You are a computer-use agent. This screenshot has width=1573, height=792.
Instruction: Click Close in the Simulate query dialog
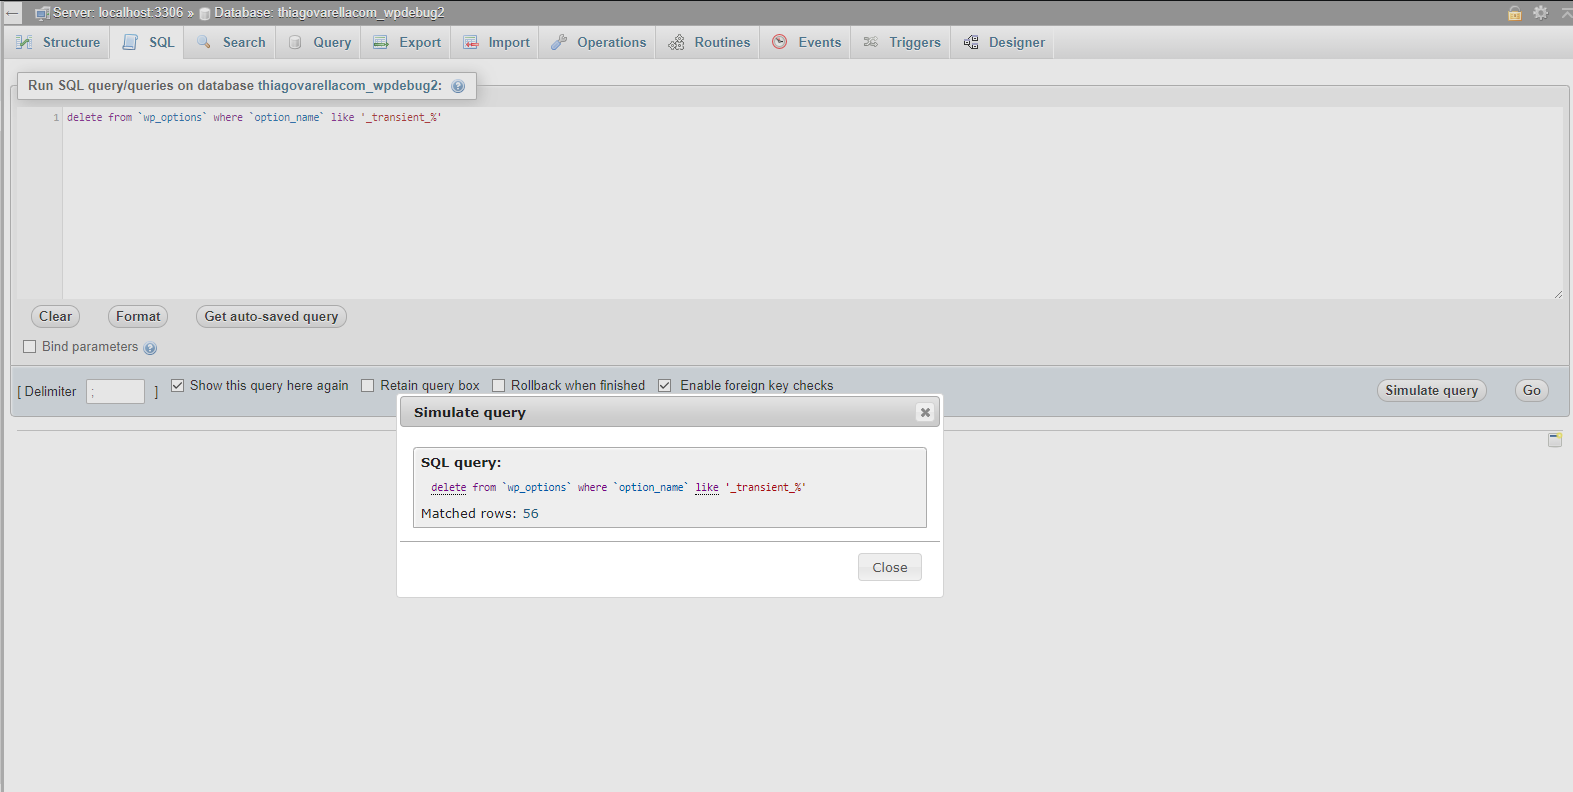point(890,567)
